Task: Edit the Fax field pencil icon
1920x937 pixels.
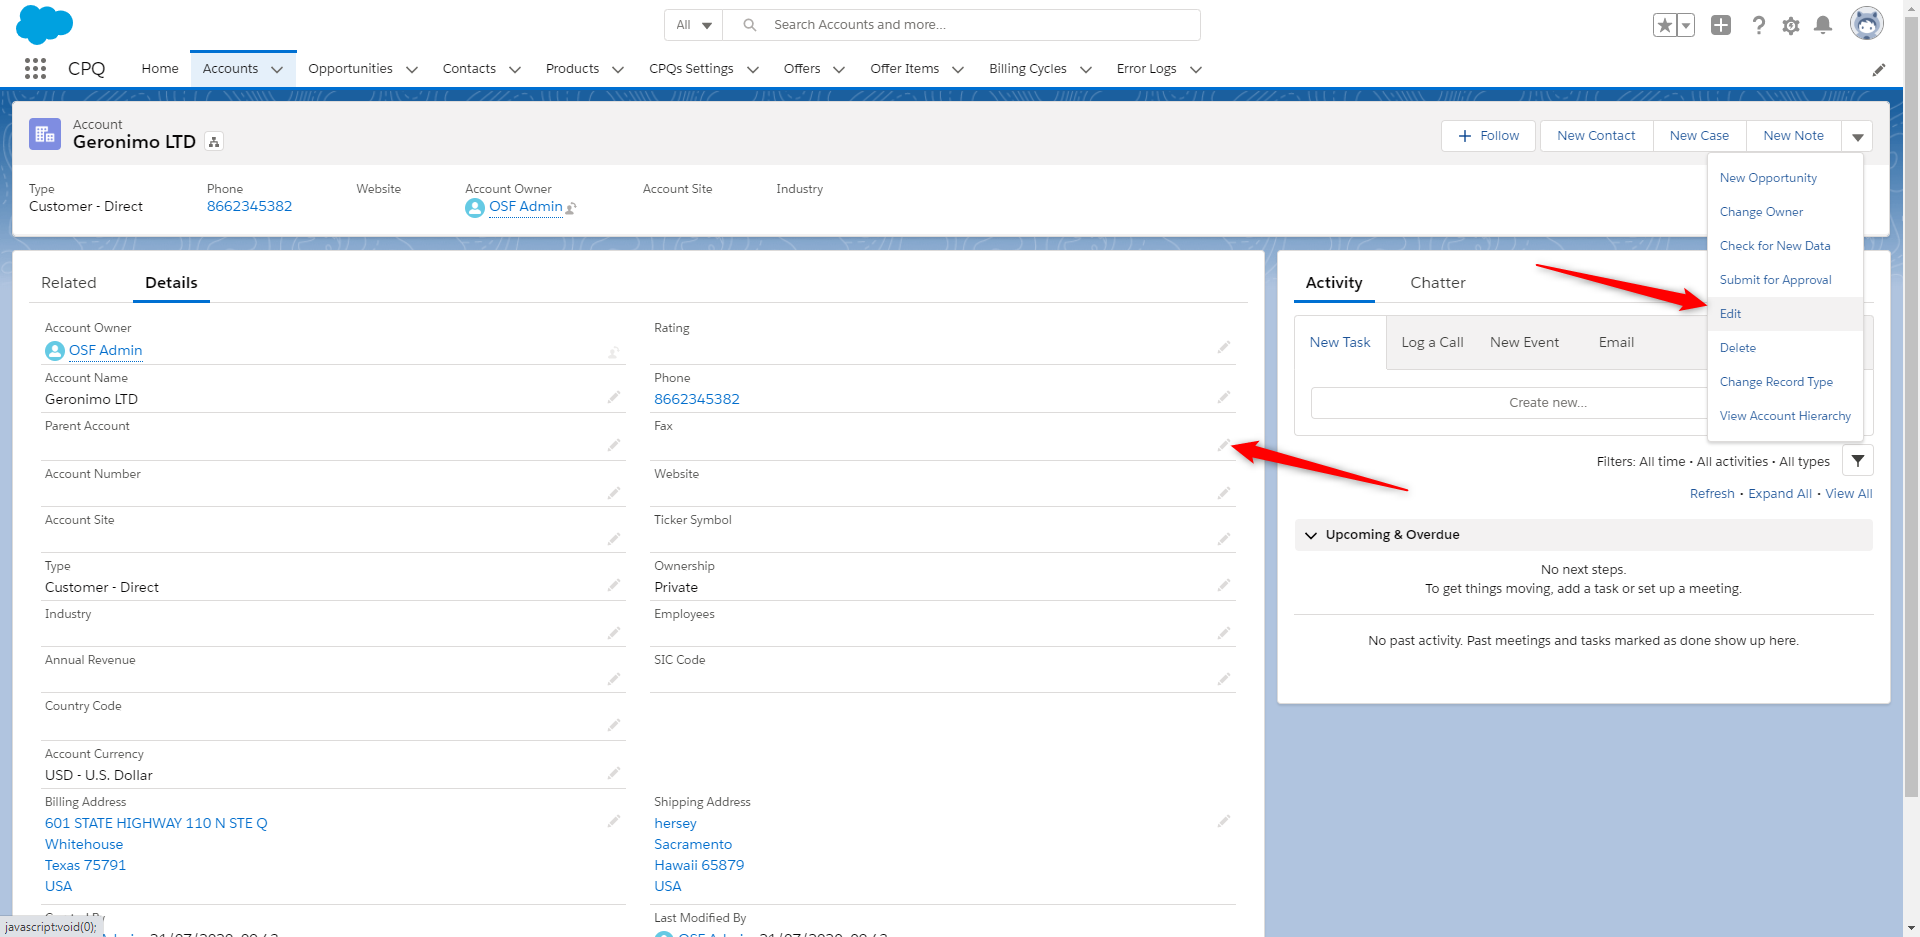Action: click(x=1223, y=445)
